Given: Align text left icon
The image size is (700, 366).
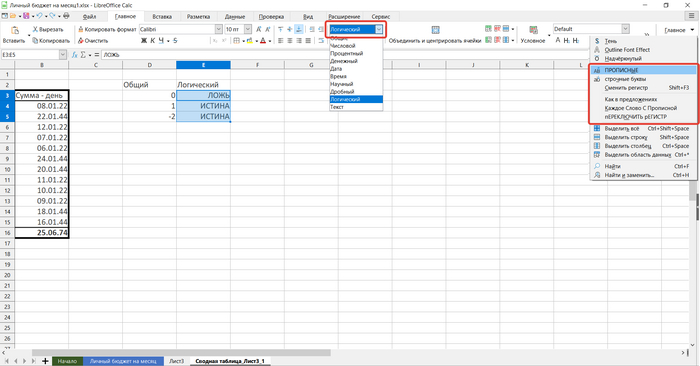Looking at the screenshot, I should coord(280,41).
